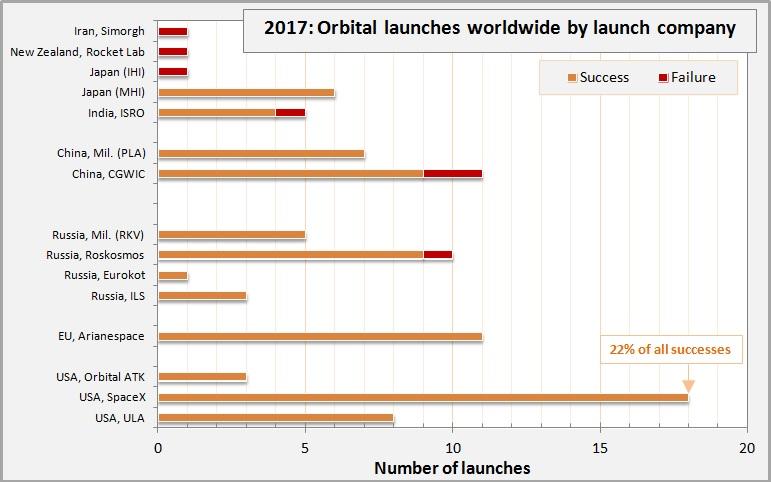Select the 'EU, Arianespace' label
The image size is (771, 482).
point(101,336)
